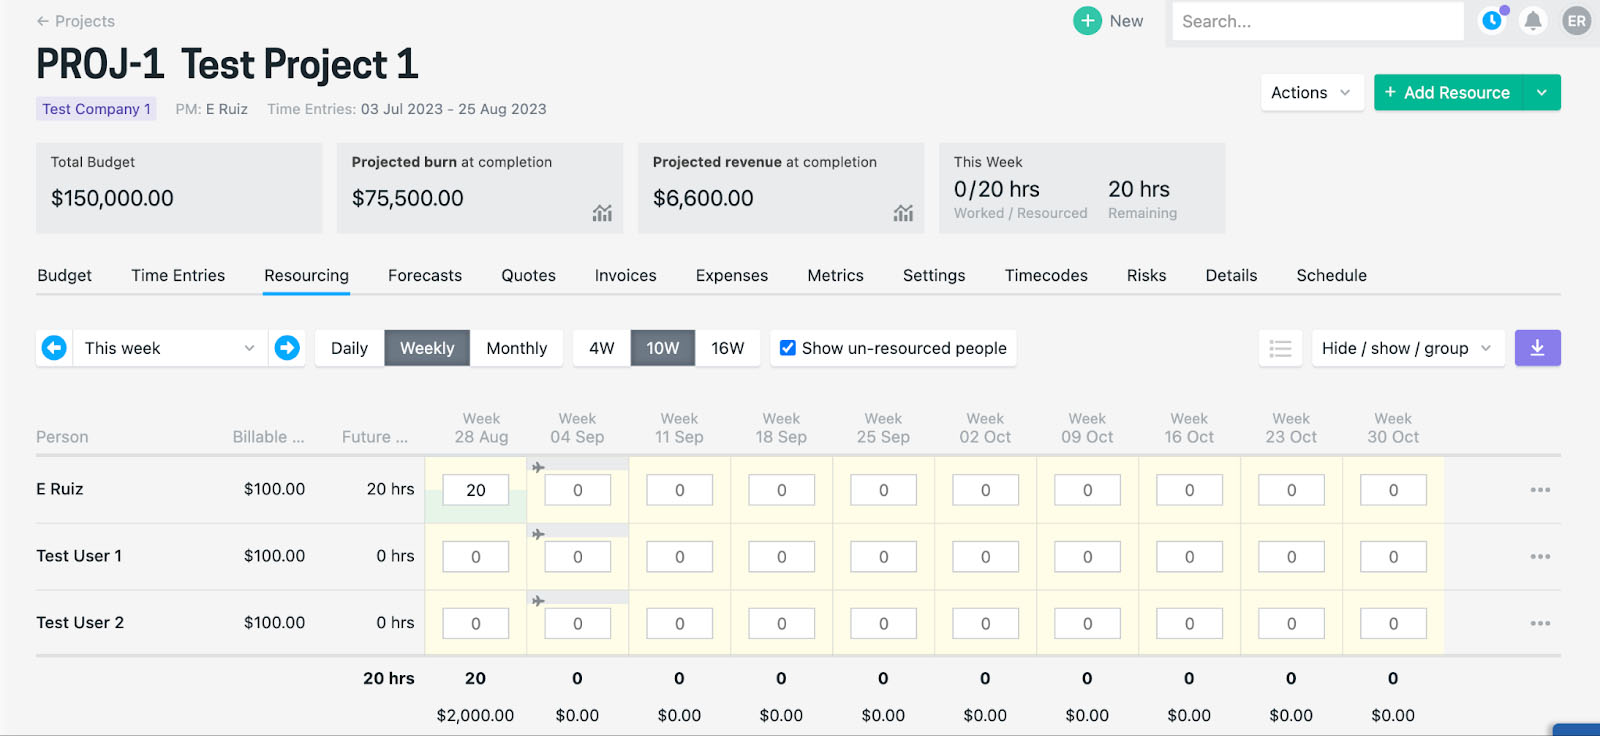This screenshot has width=1600, height=736.
Task: Uncheck Show un-resourced people checkbox
Action: pos(788,348)
